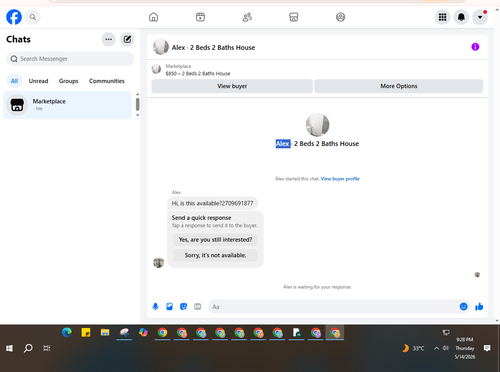Open the Chats options three-dot menu
Viewport: 500px width, 372px height.
point(108,39)
